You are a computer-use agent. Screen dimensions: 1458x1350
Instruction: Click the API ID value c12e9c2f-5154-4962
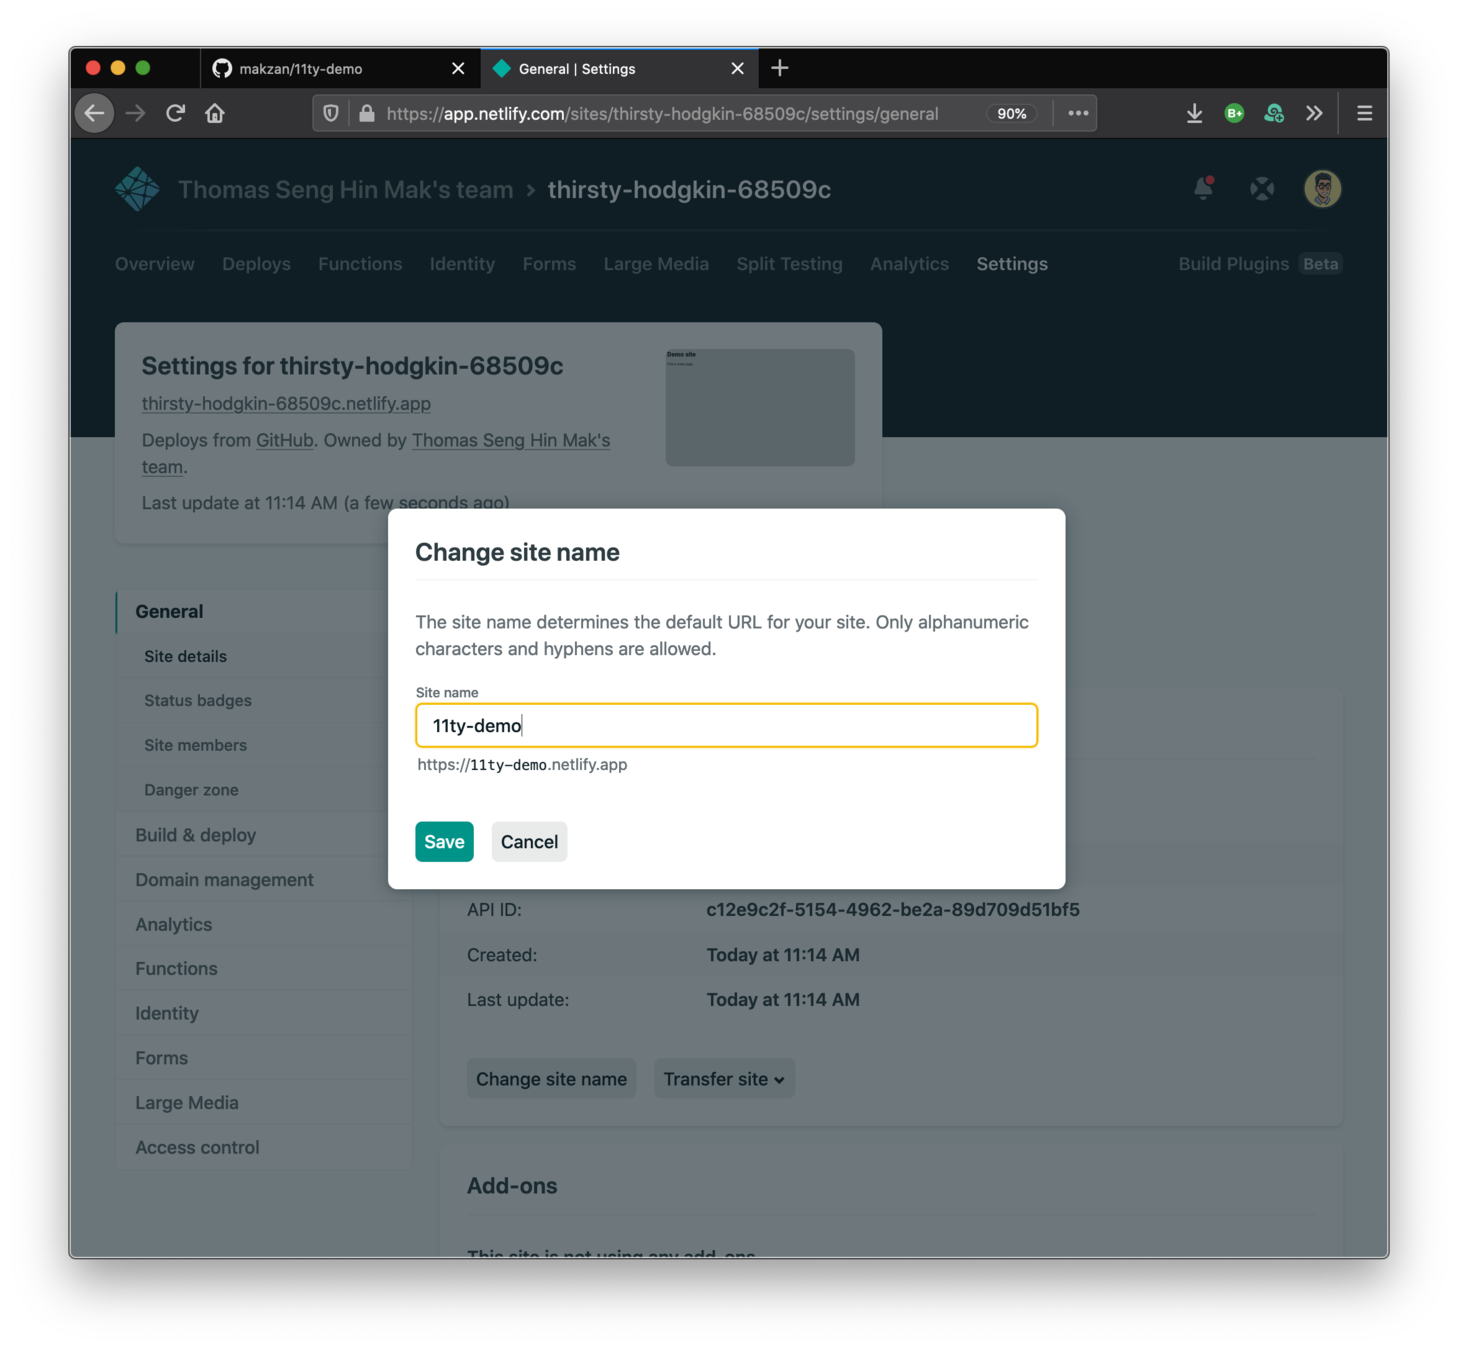click(x=893, y=910)
